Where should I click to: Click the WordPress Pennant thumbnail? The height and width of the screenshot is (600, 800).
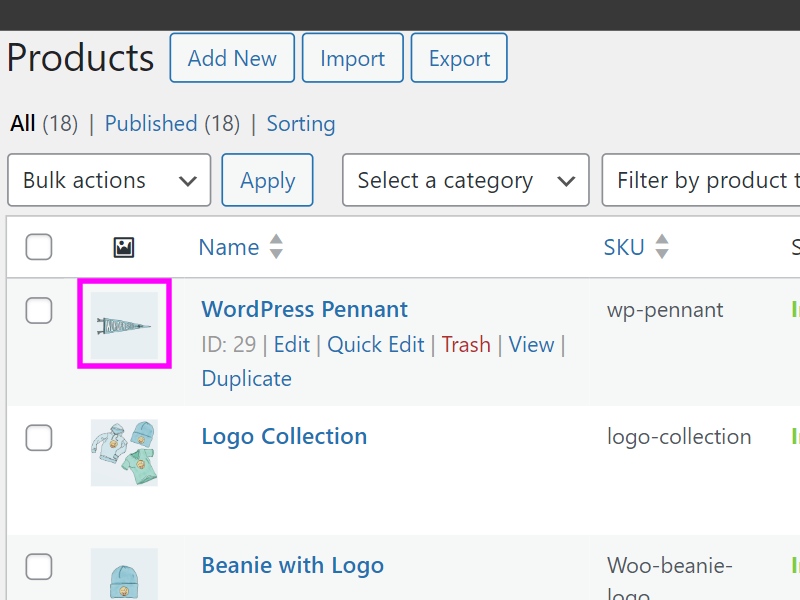pyautogui.click(x=124, y=326)
